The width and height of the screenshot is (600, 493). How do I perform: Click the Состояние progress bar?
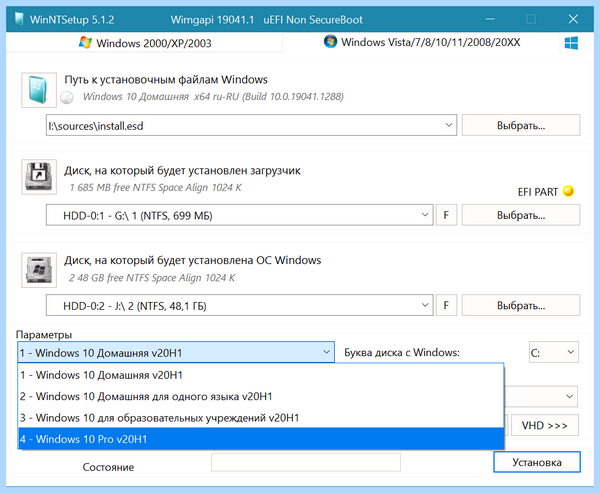[306, 462]
